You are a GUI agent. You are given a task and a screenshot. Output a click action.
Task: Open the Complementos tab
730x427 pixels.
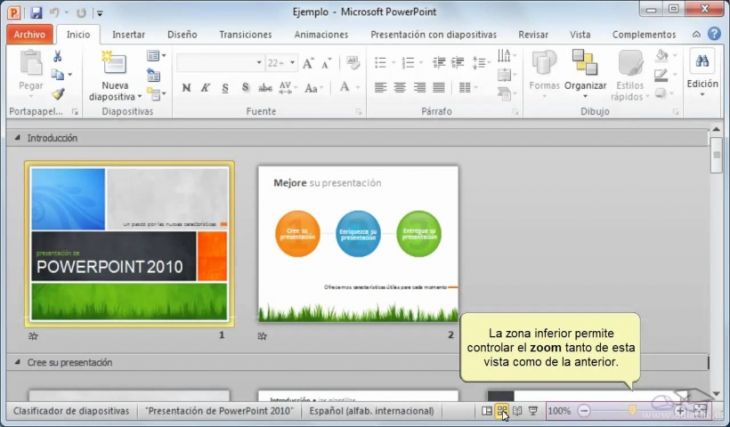[644, 34]
